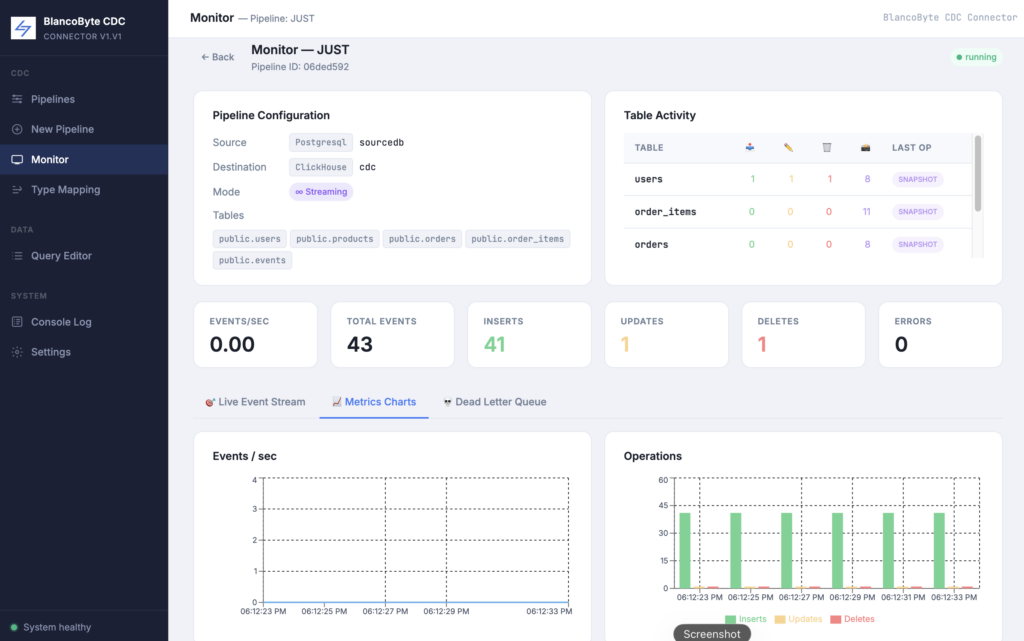This screenshot has height=641, width=1024.
Task: Click the Streaming mode badge
Action: 321,192
